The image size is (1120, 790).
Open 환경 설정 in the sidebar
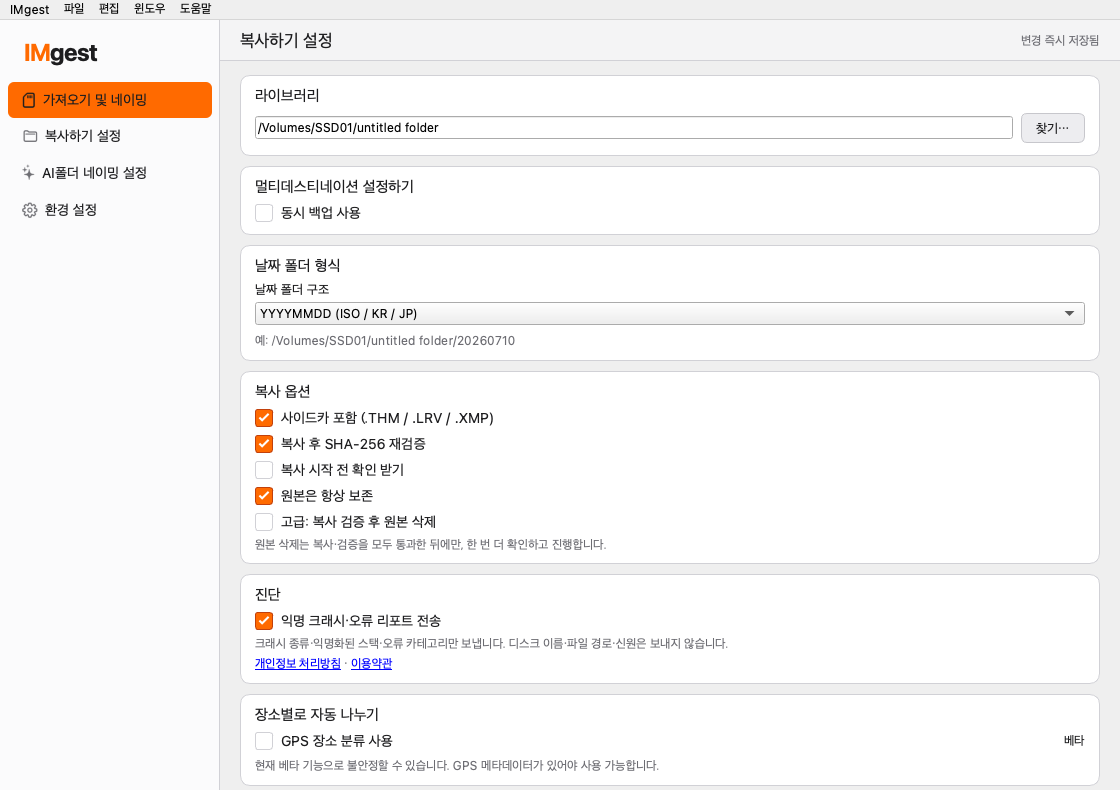110,210
